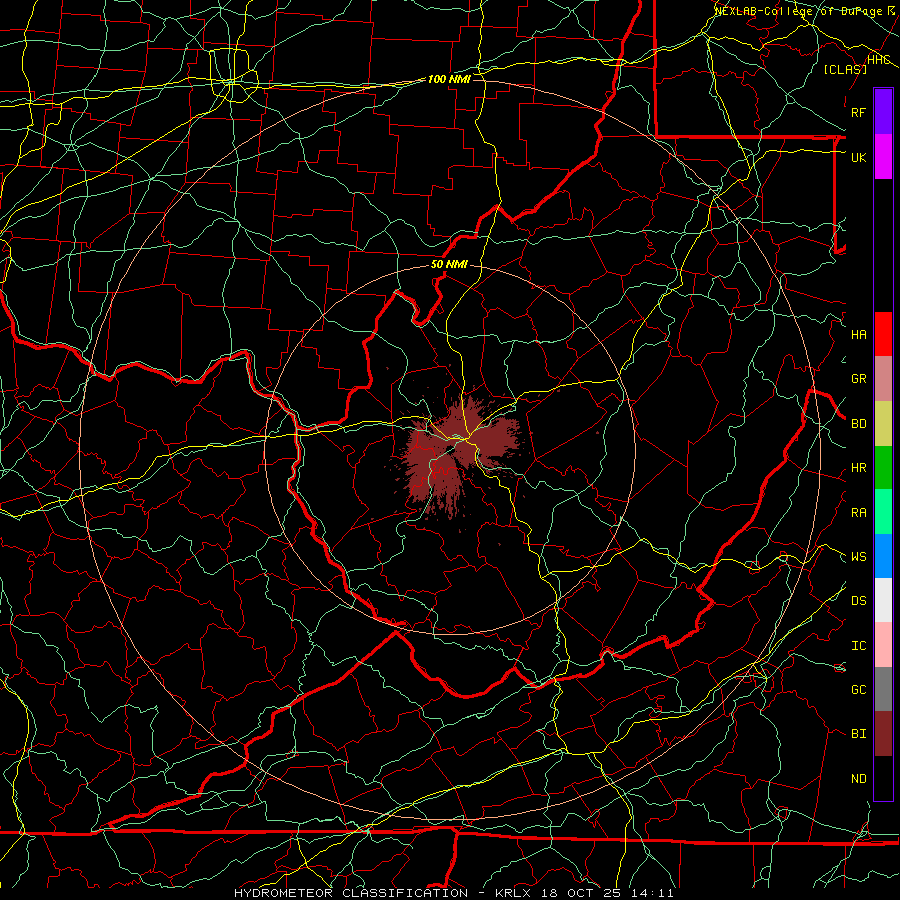Click the "GR" legend label
The width and height of the screenshot is (900, 900).
pos(858,379)
